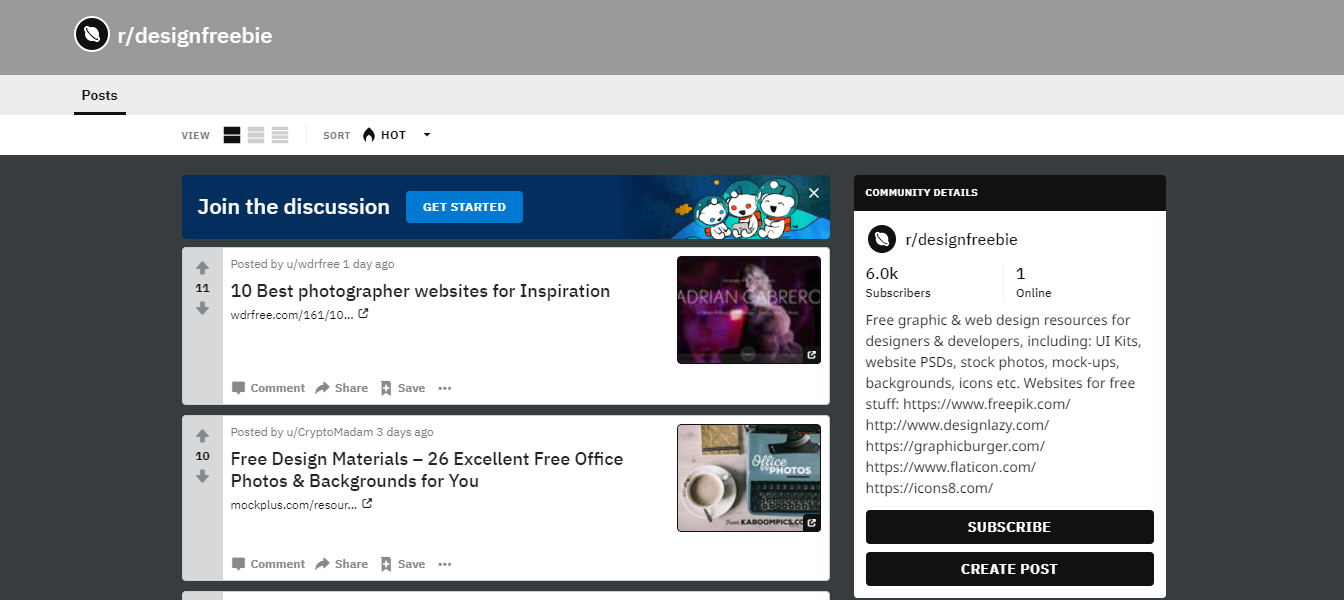Upvote the Free Design Materials post
The height and width of the screenshot is (600, 1344).
click(x=202, y=434)
